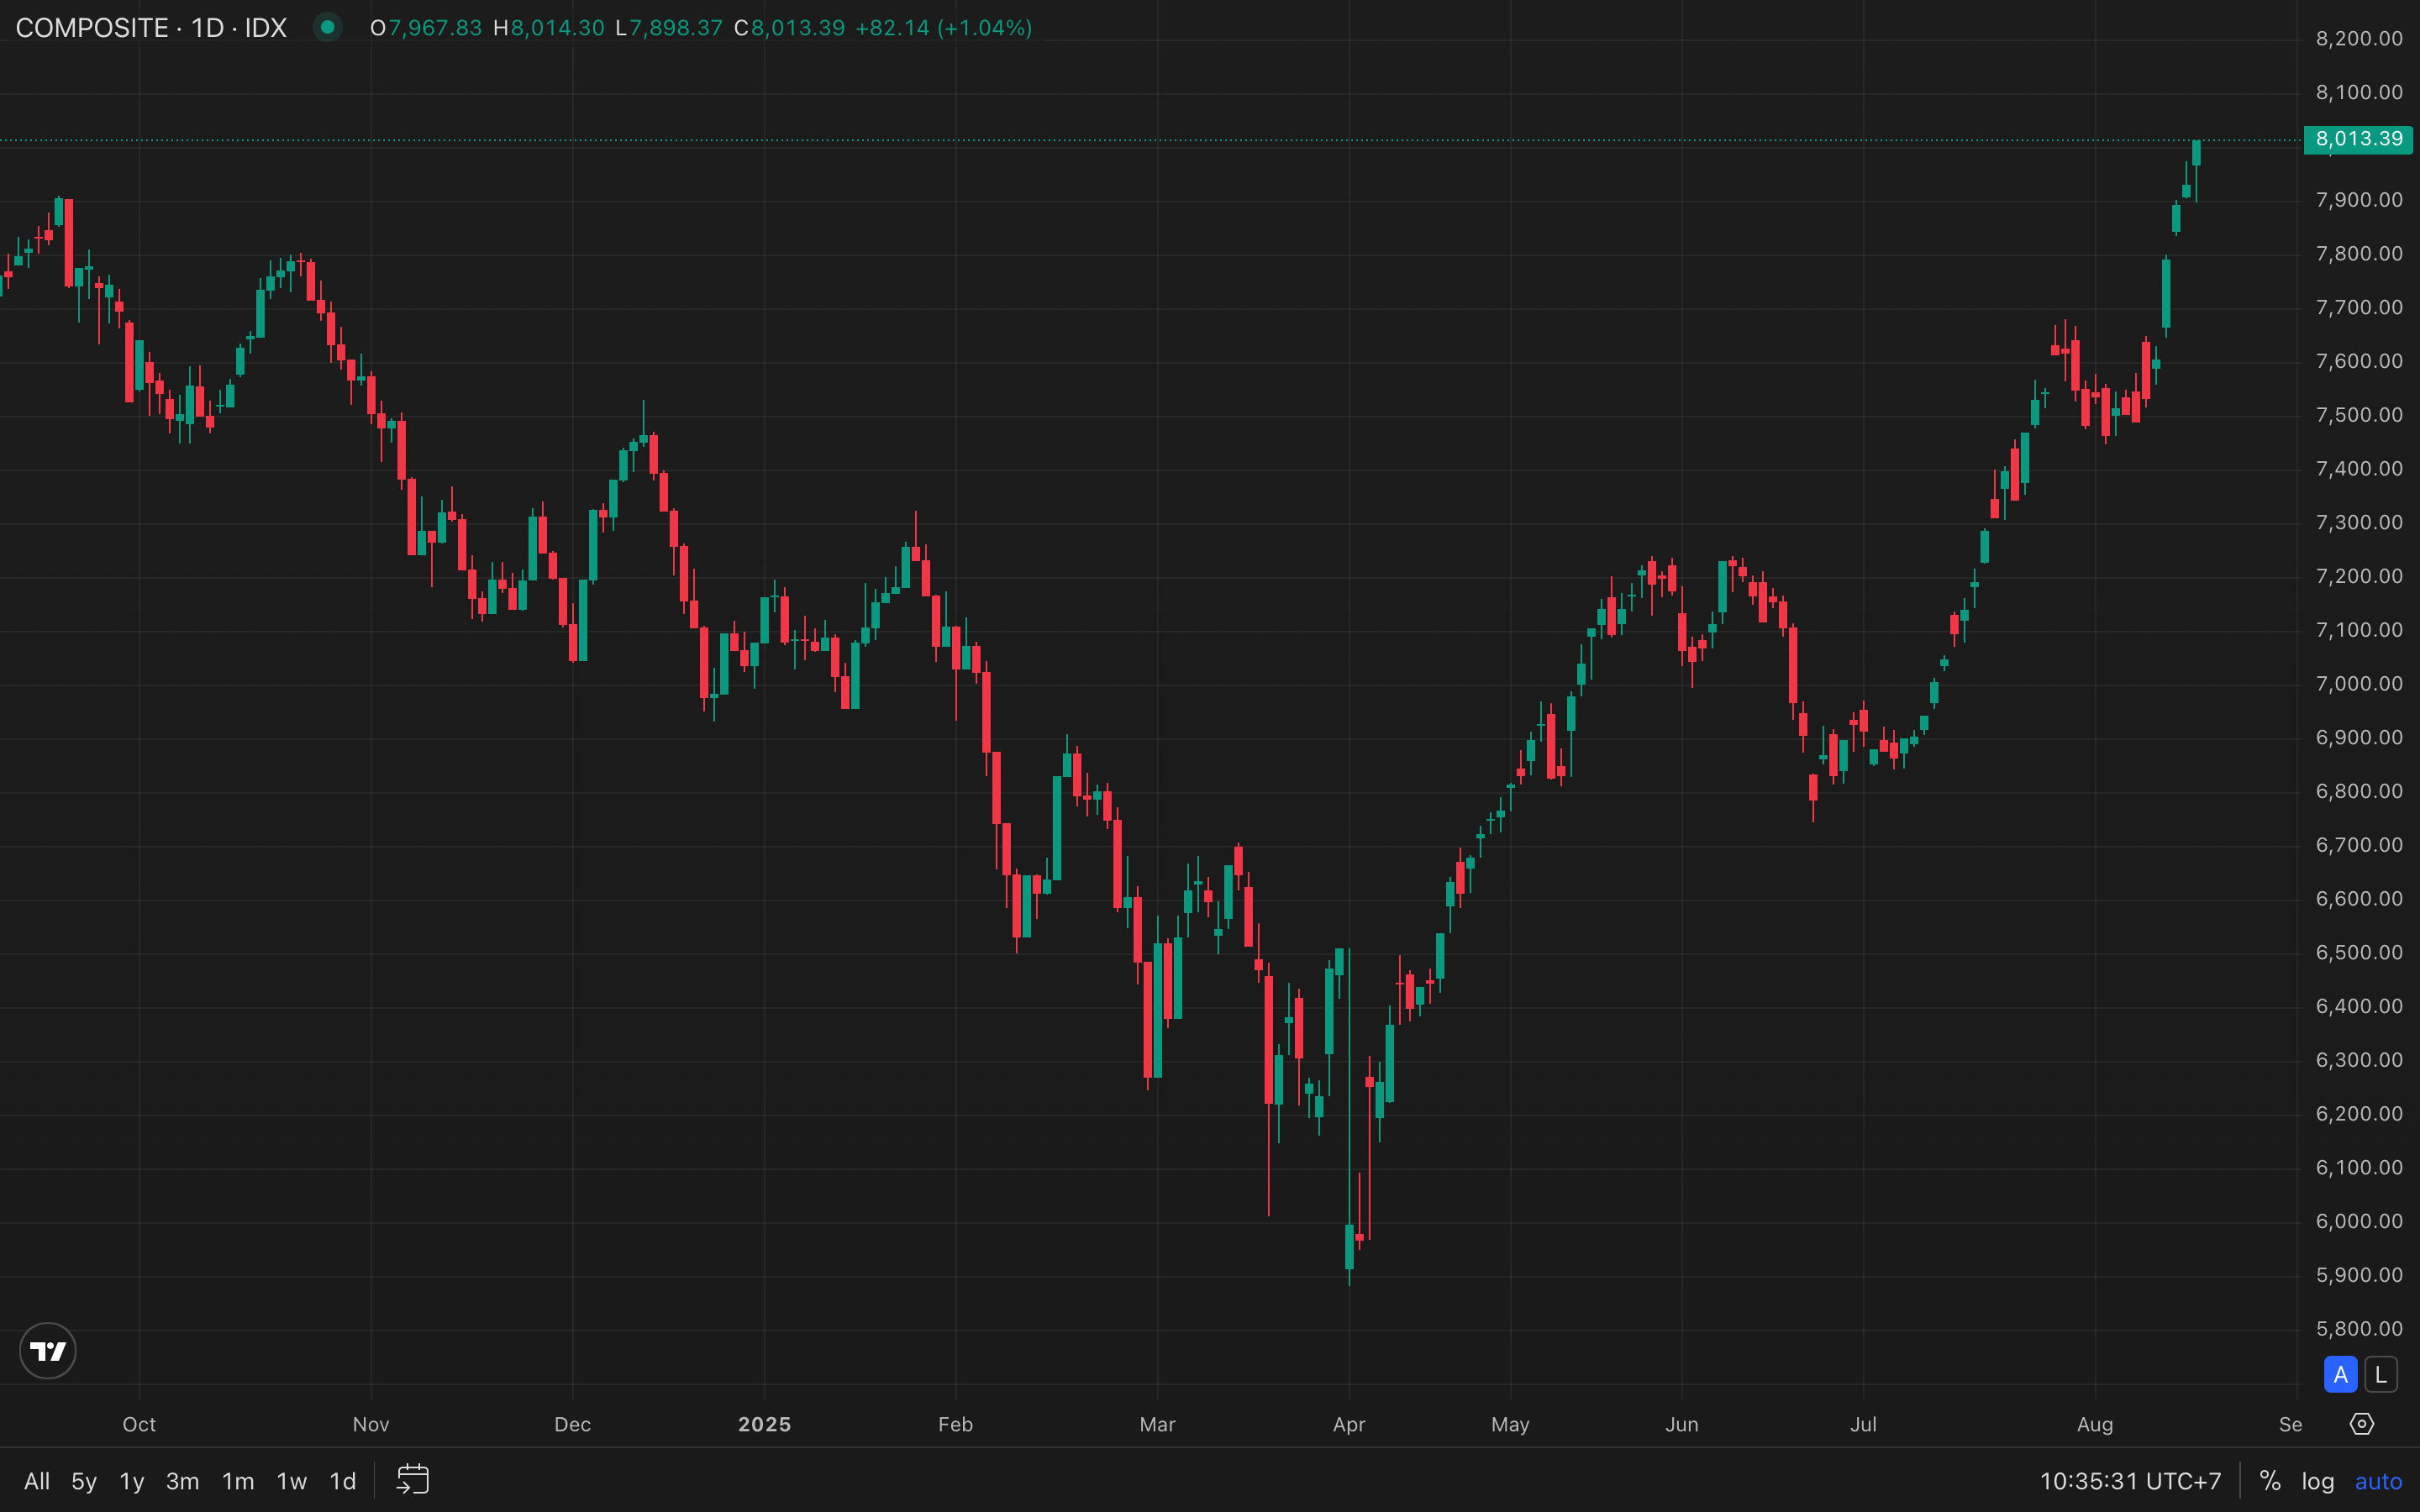Click the 8,013.39 current price label
The image size is (2420, 1512).
pyautogui.click(x=2358, y=139)
